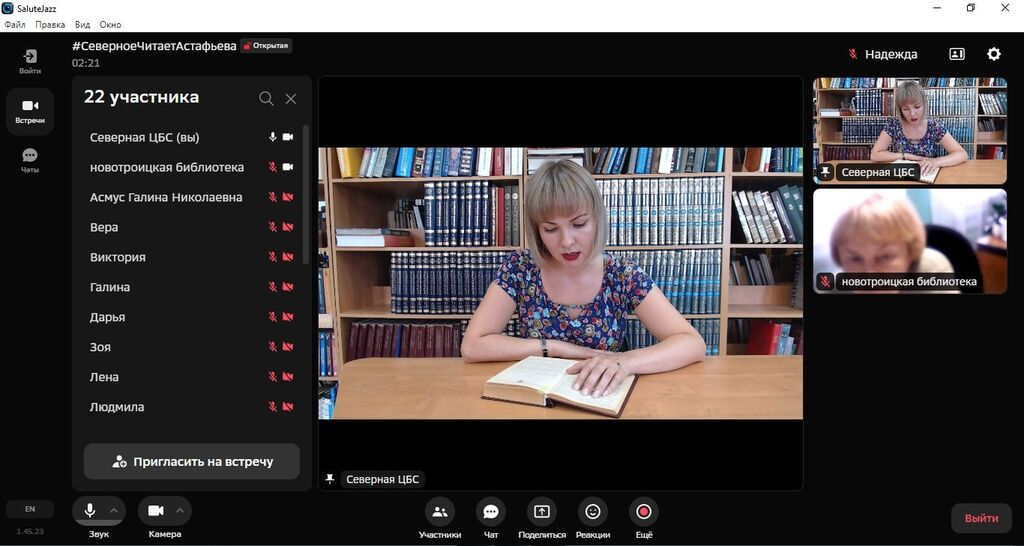This screenshot has height=546, width=1024.
Task: Expand the sound options arrow
Action: click(x=114, y=511)
